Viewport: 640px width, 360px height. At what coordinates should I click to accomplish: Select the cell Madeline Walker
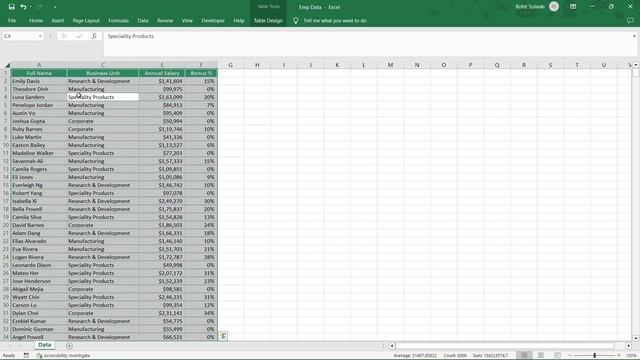point(39,153)
